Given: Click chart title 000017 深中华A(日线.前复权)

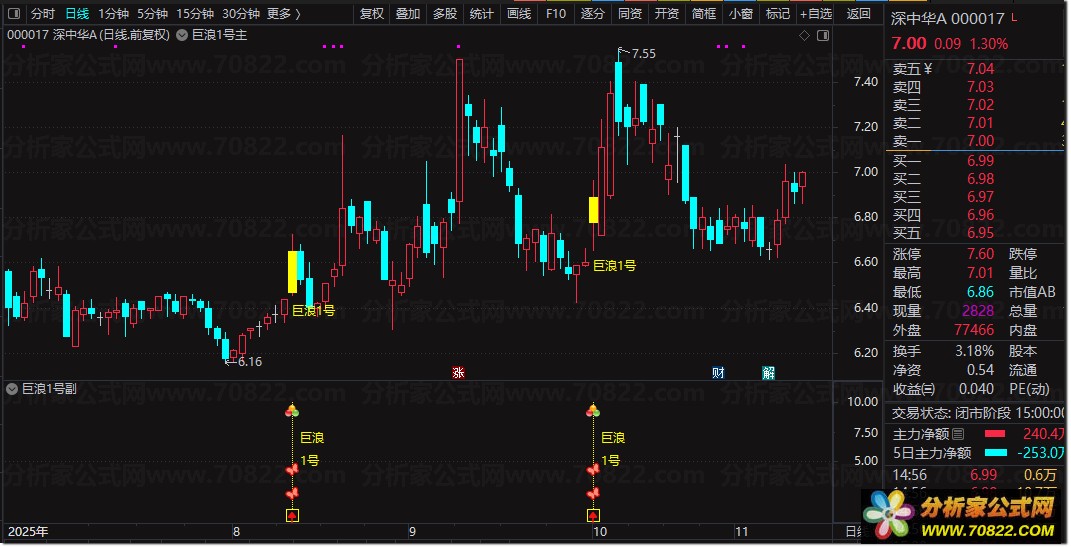Looking at the screenshot, I should click(x=88, y=35).
